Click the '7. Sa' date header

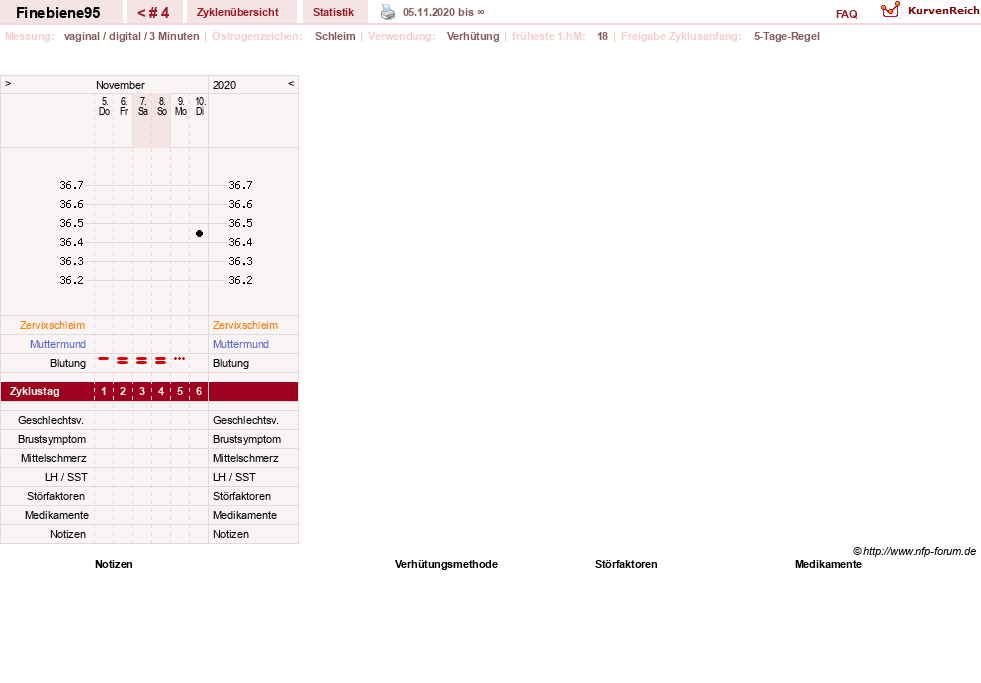click(143, 106)
